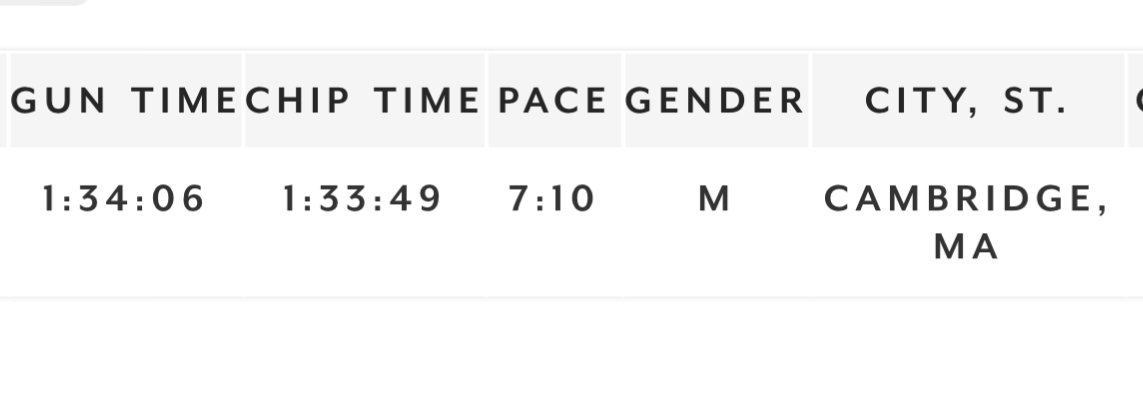This screenshot has width=1143, height=401.
Task: Click the grey pill at the top-left corner
Action: (x=45, y=2)
